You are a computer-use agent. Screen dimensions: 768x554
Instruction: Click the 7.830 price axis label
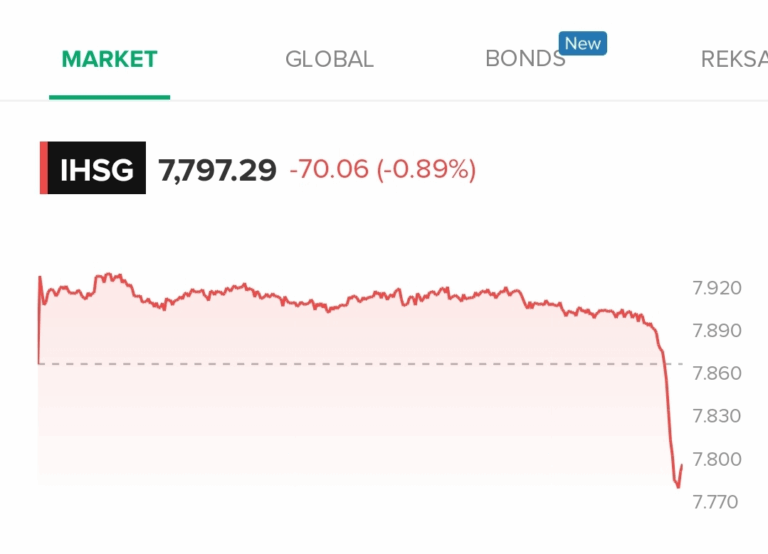coord(717,416)
